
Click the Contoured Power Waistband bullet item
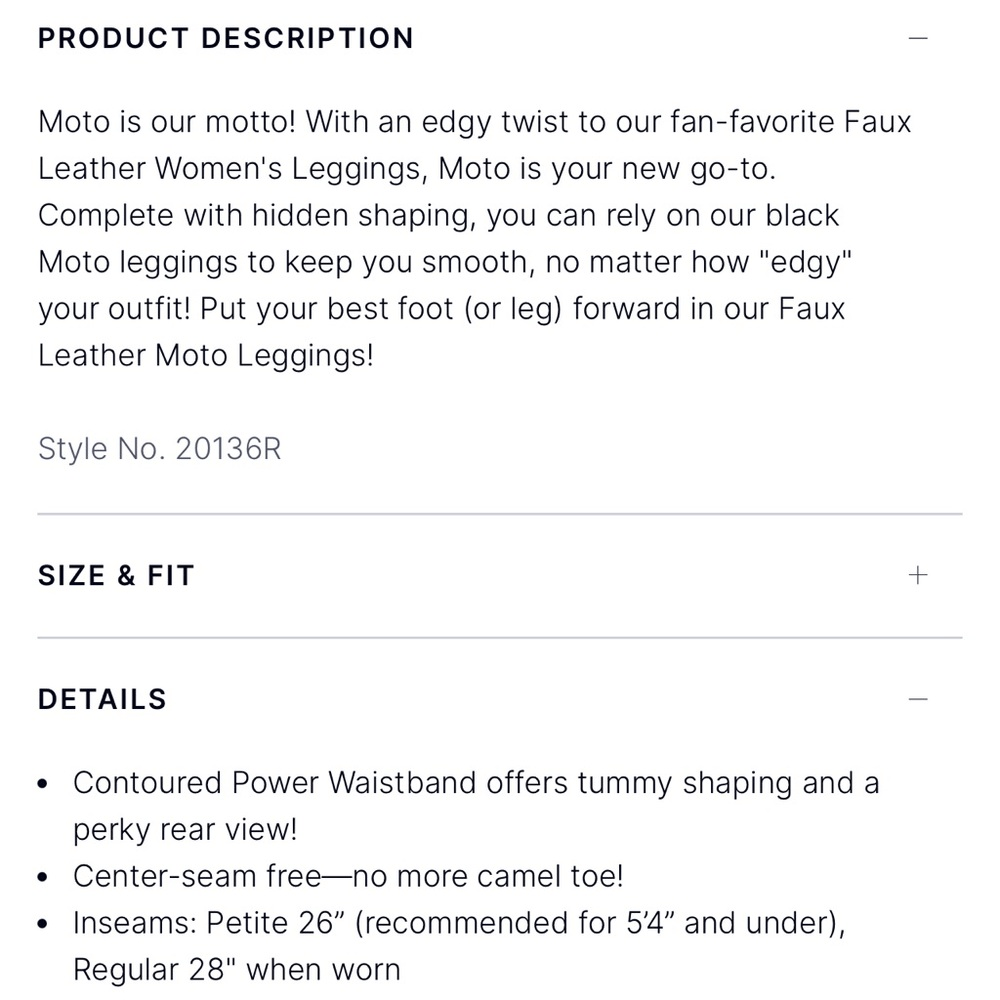pos(476,783)
